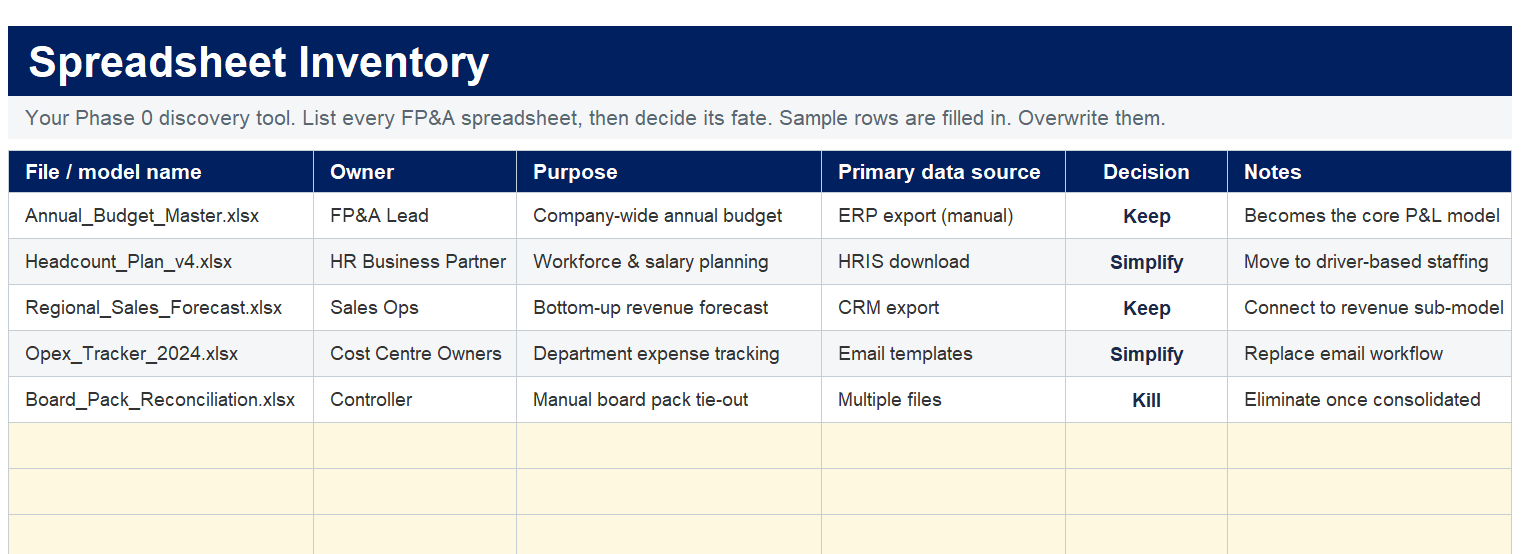
Task: Select the 'Bottom-up revenue forecast' cell
Action: coord(669,308)
